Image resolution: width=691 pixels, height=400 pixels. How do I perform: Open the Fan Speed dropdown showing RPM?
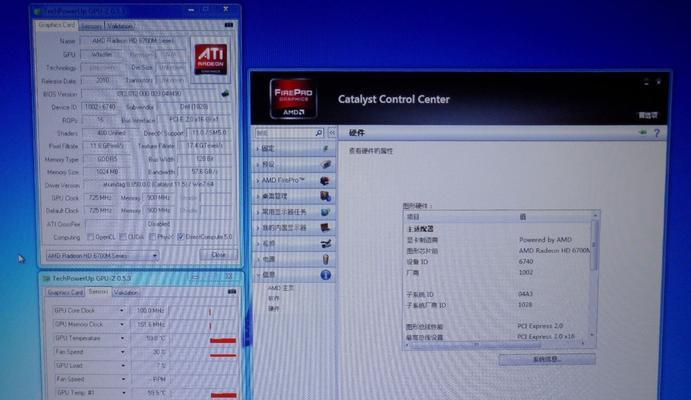click(123, 379)
